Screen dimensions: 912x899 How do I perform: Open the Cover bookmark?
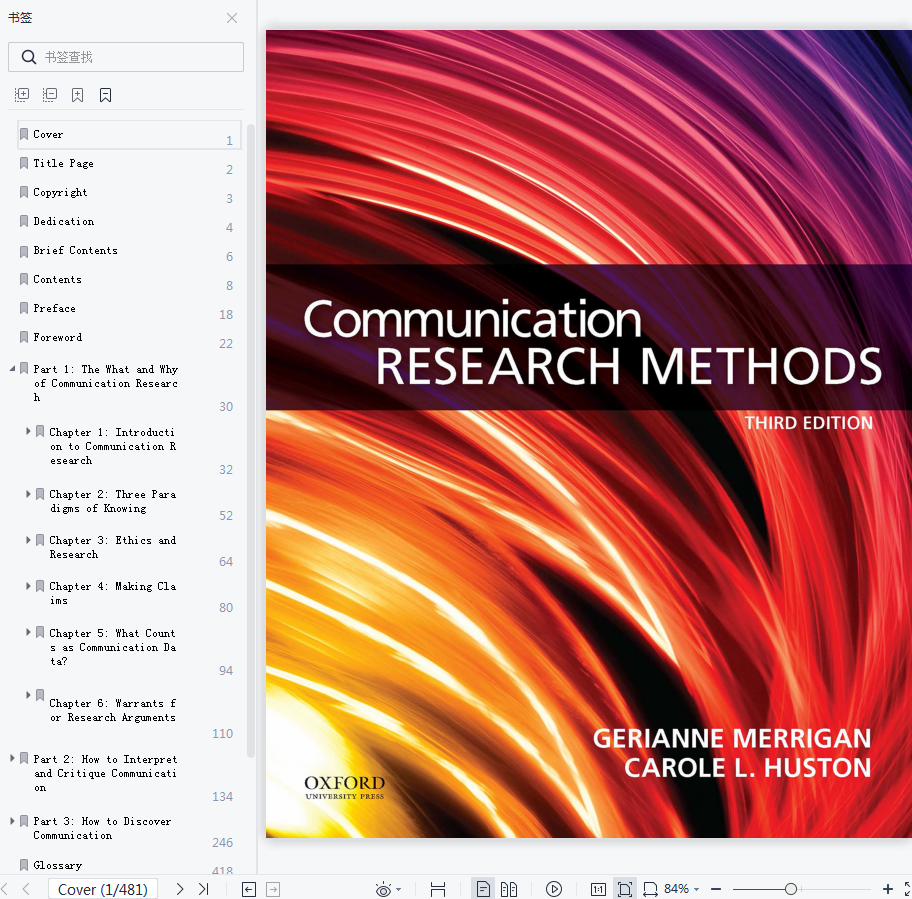(x=129, y=134)
